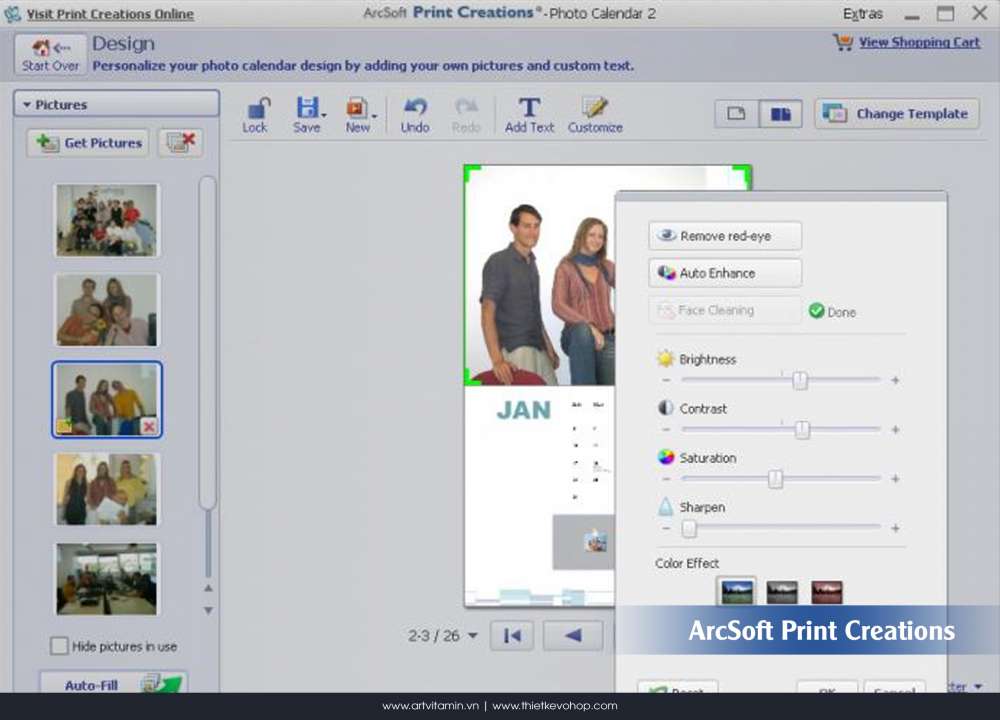The width and height of the screenshot is (1000, 720).
Task: Enable Hide pictures in use checkbox
Action: pos(60,646)
